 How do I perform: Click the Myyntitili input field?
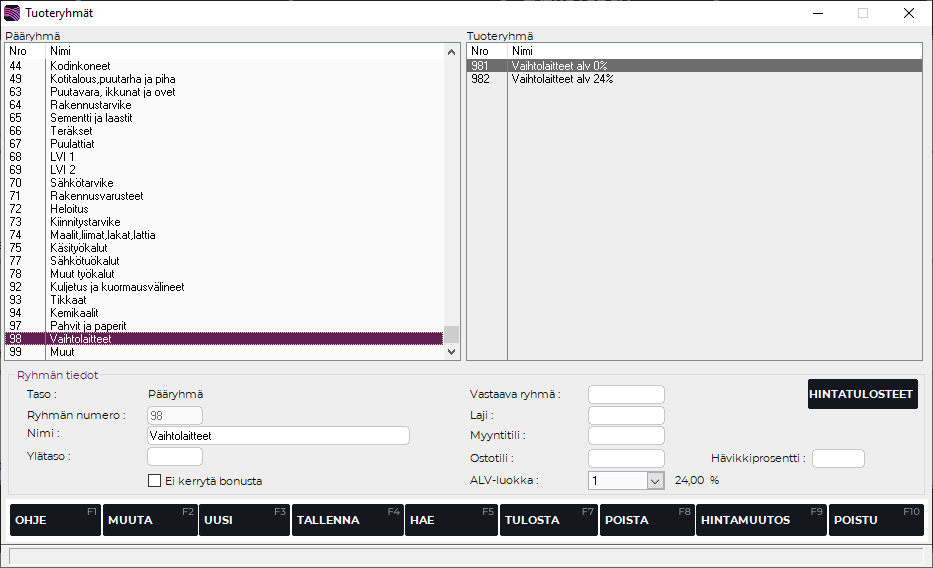(626, 436)
